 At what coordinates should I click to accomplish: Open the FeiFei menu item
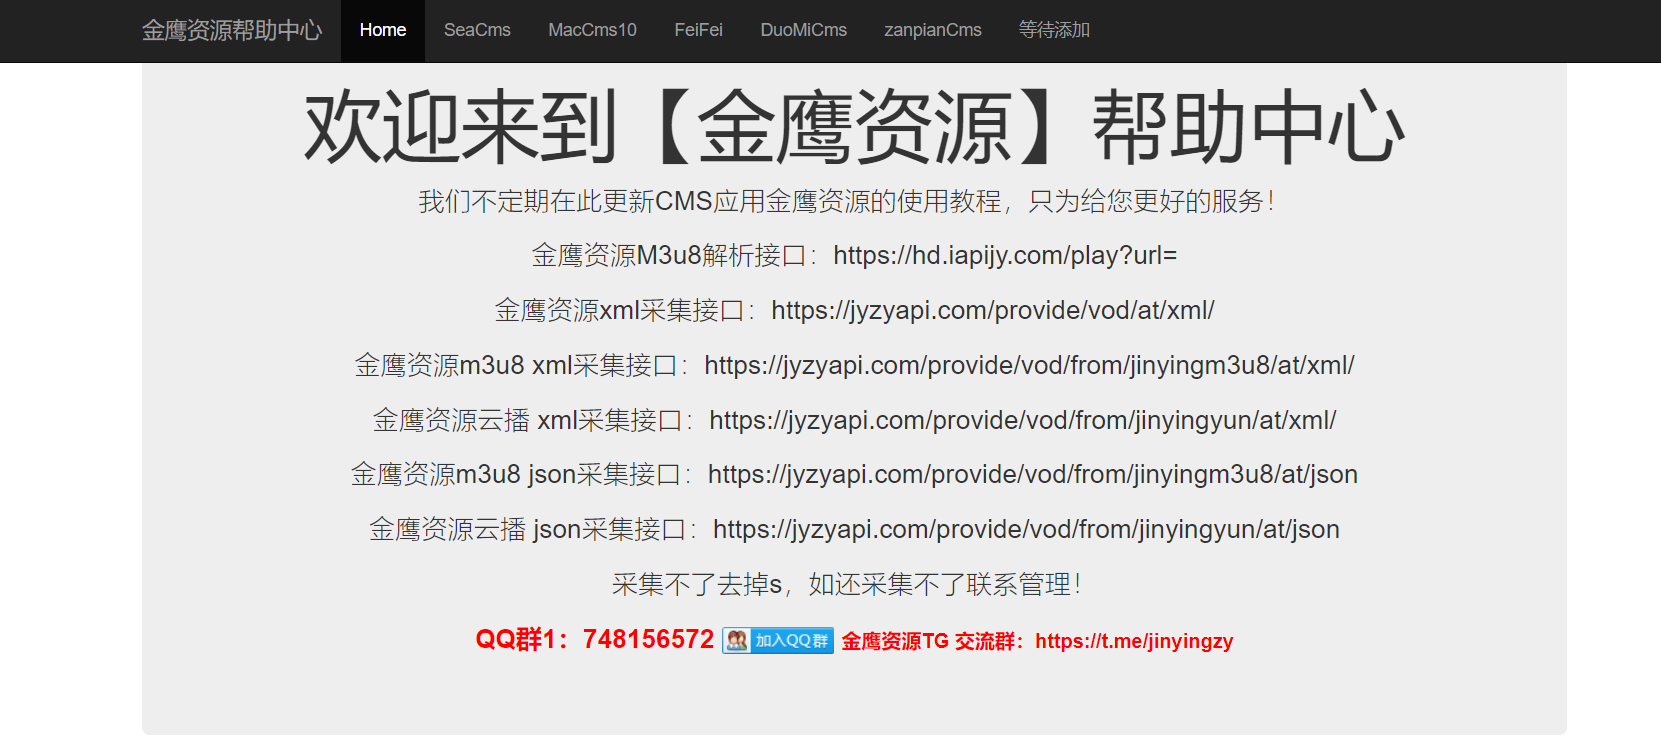tap(698, 30)
